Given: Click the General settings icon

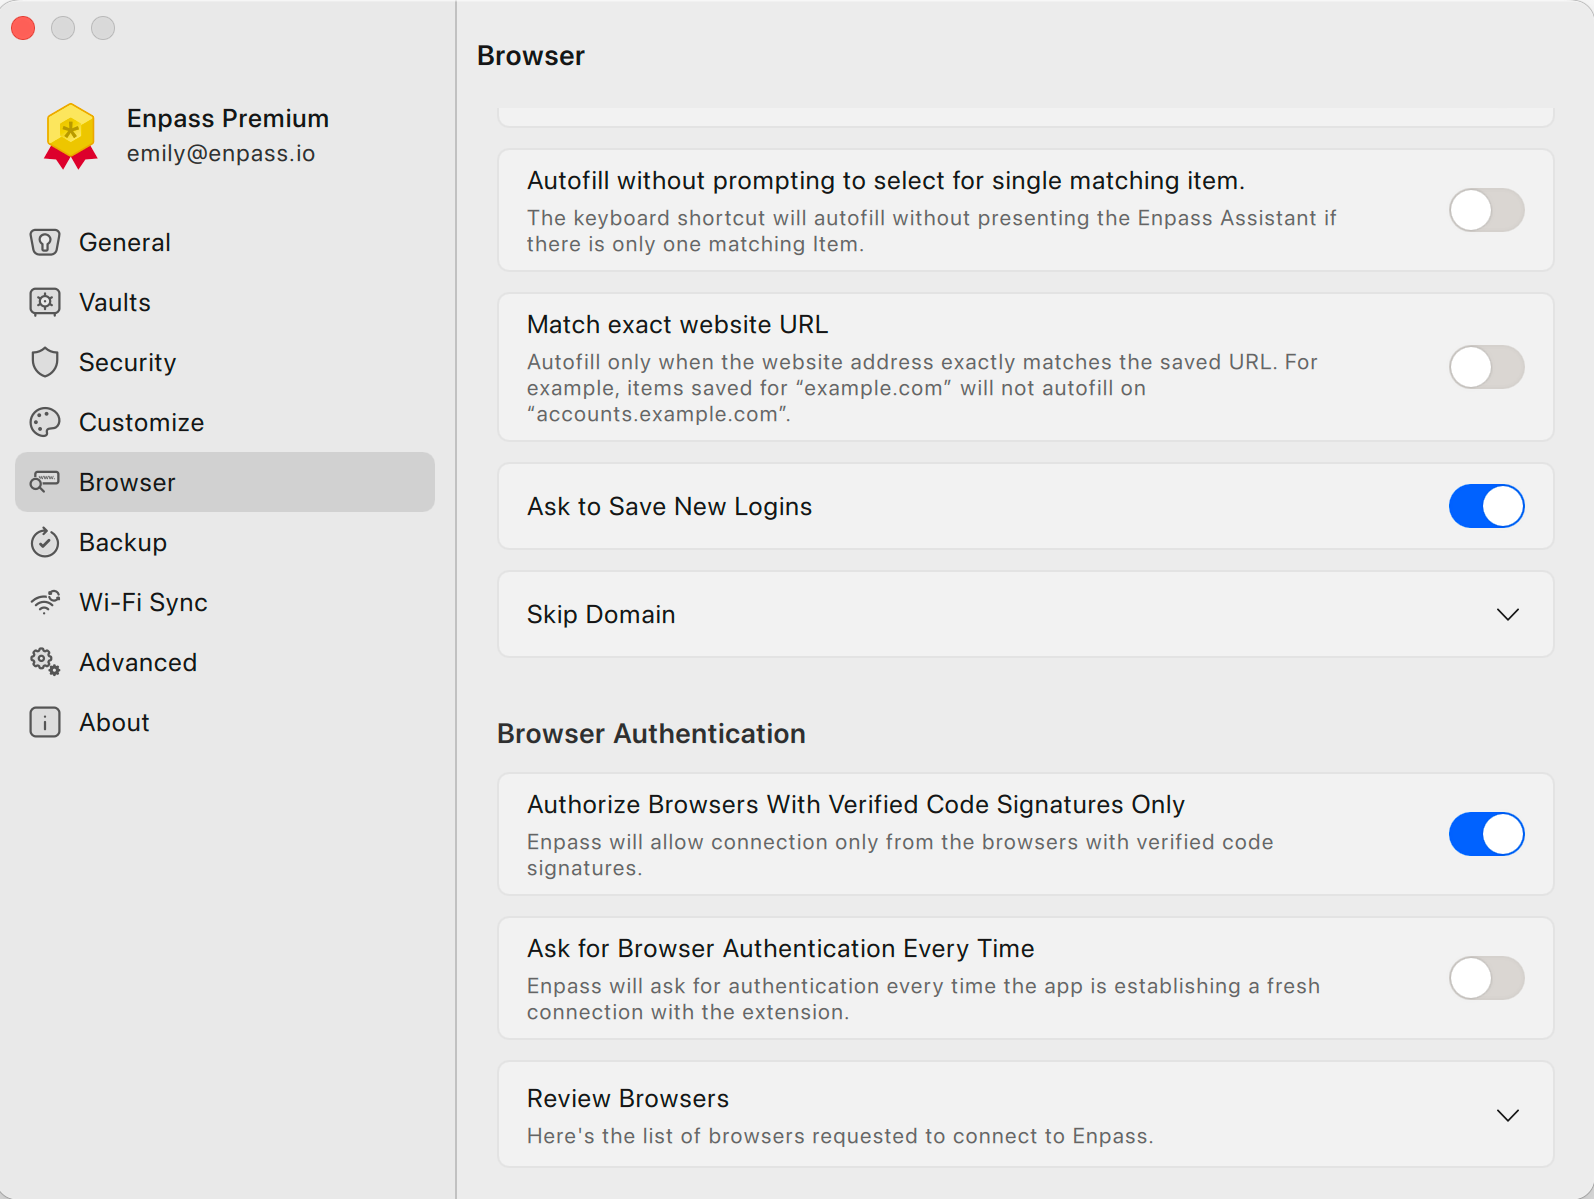Looking at the screenshot, I should 45,242.
